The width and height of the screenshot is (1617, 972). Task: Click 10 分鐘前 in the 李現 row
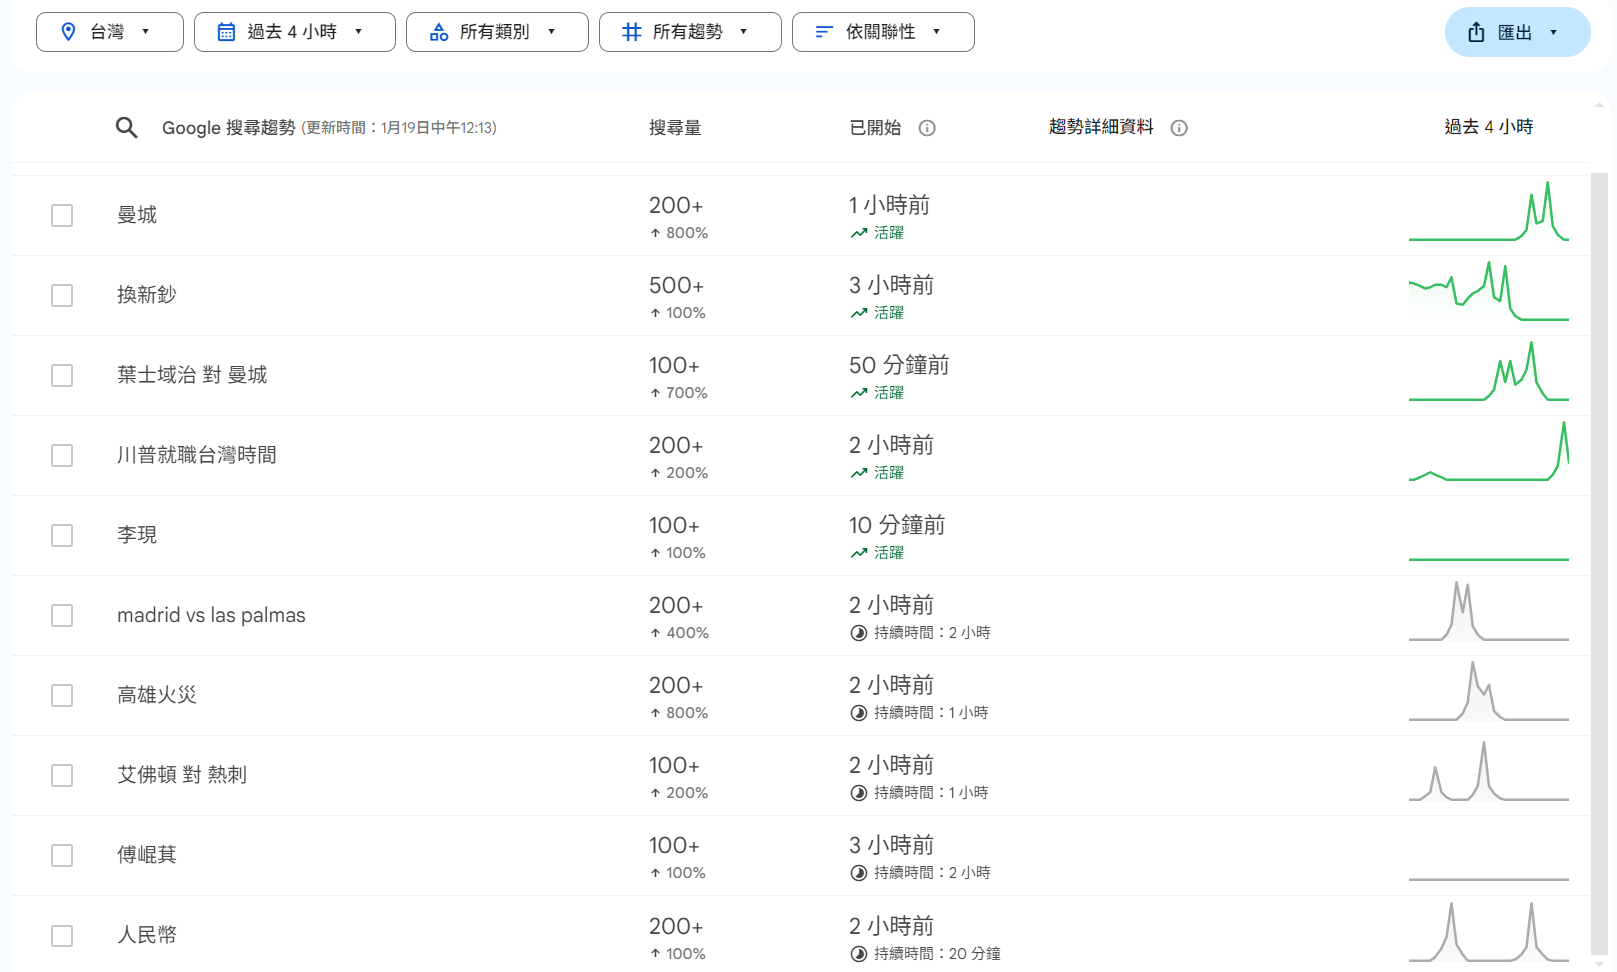click(897, 525)
